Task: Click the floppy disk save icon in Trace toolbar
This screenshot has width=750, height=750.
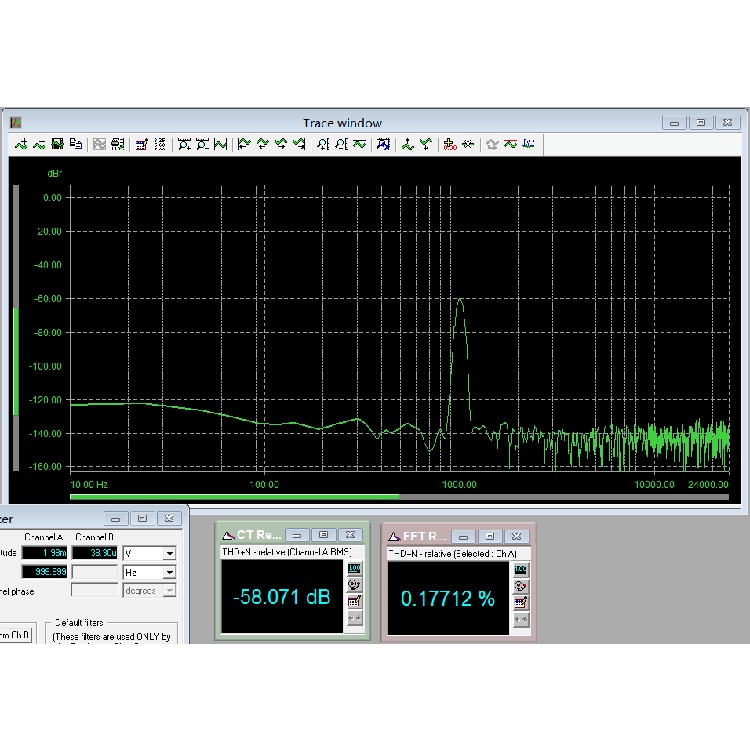Action: pyautogui.click(x=58, y=144)
